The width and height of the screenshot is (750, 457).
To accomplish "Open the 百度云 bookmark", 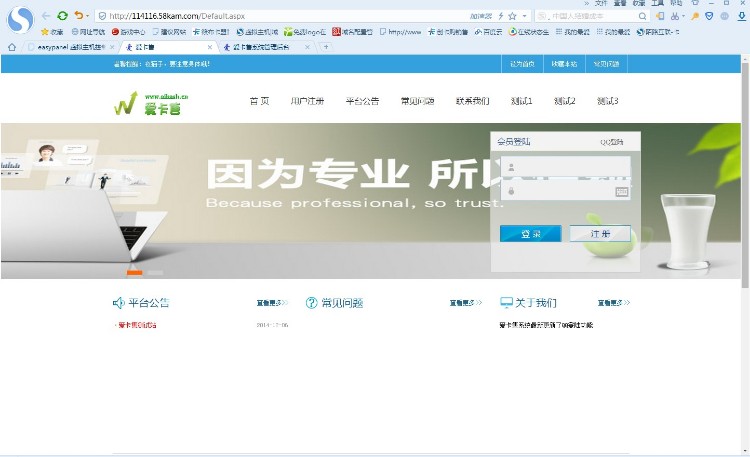I will point(488,32).
